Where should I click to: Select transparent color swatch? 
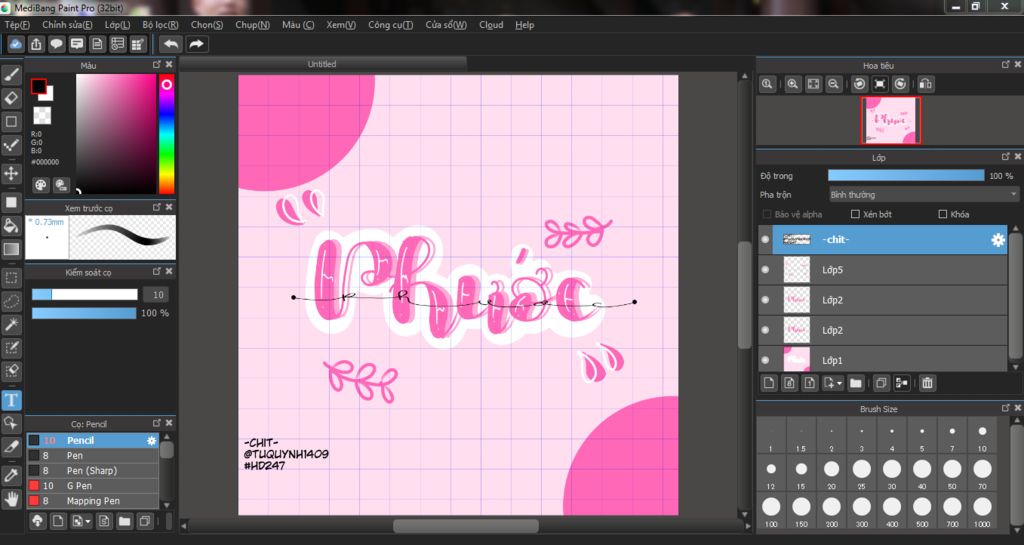pos(42,116)
